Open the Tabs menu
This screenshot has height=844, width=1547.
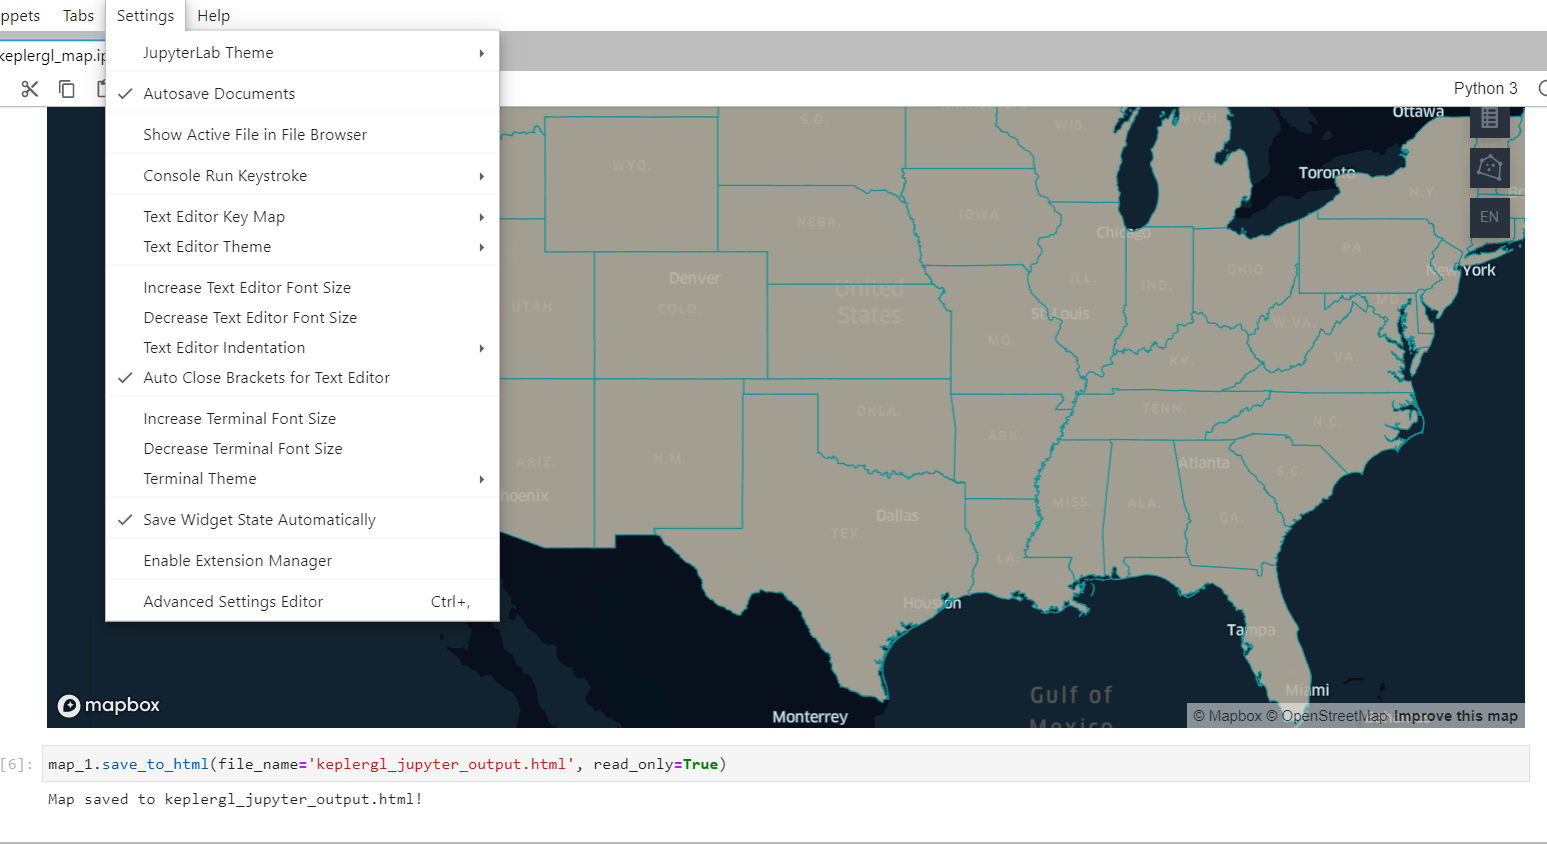click(78, 15)
